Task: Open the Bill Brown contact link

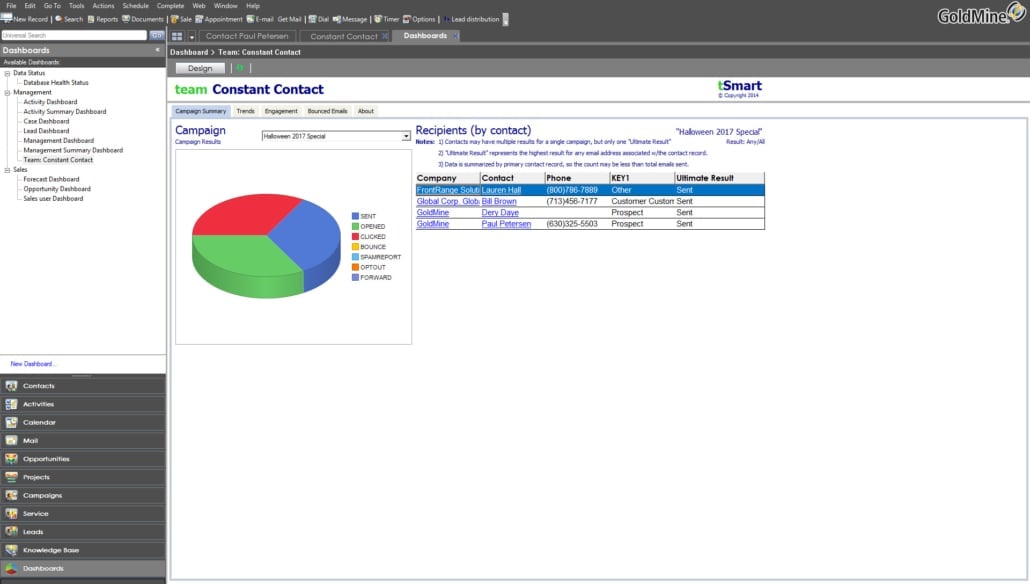Action: tap(499, 202)
